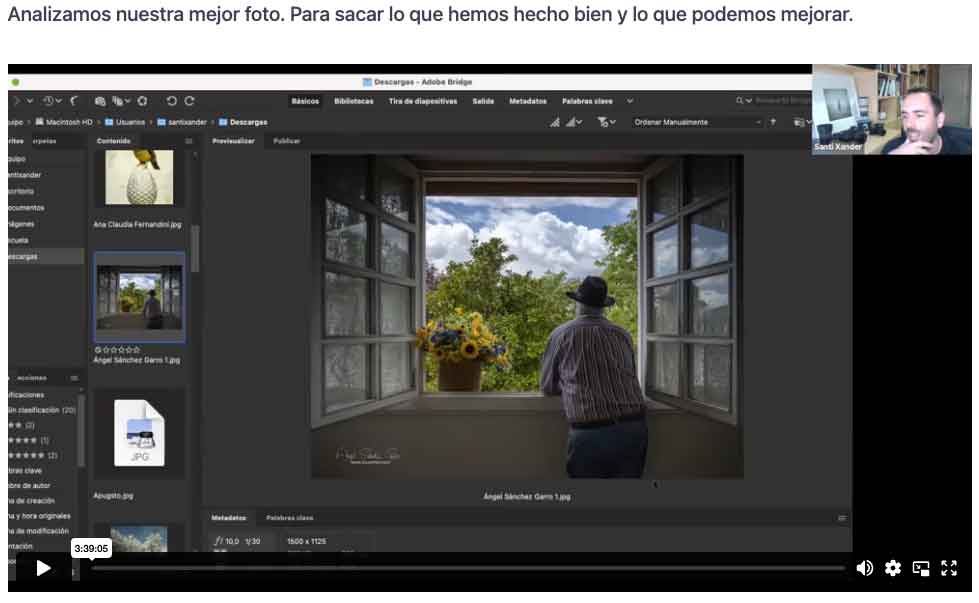Open the Palabras clave workspace in top bar

pyautogui.click(x=587, y=101)
